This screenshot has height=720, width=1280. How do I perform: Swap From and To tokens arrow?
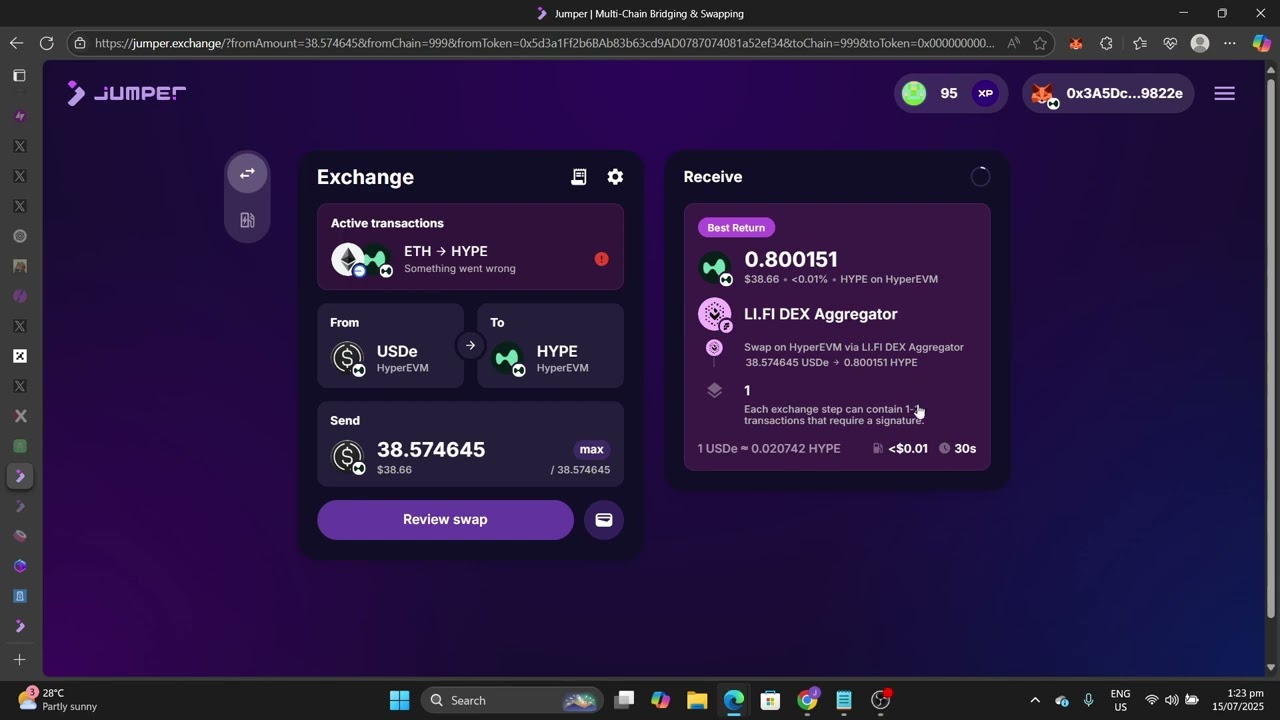[470, 346]
